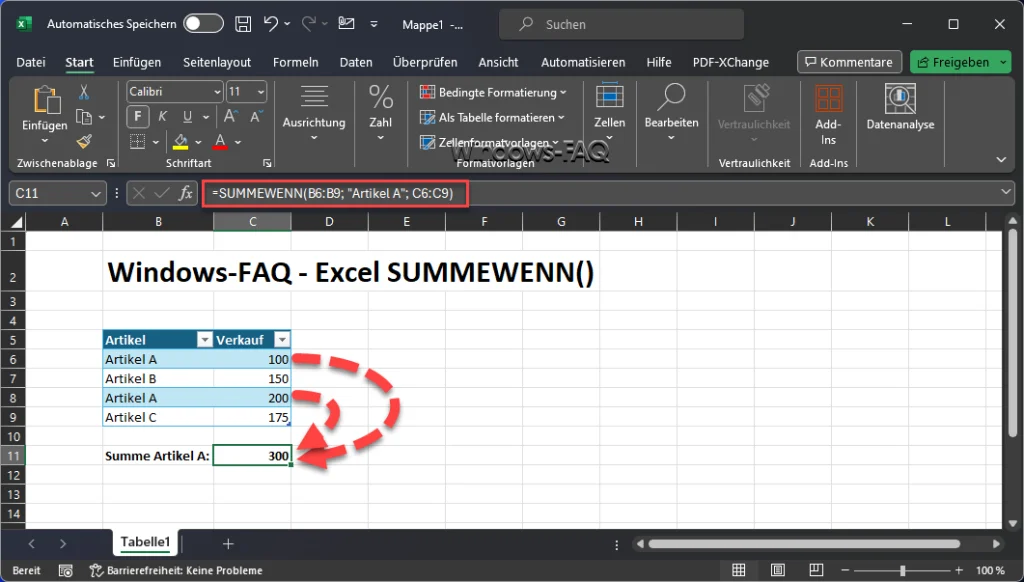Open the Ausrichtung alignment group

[313, 114]
